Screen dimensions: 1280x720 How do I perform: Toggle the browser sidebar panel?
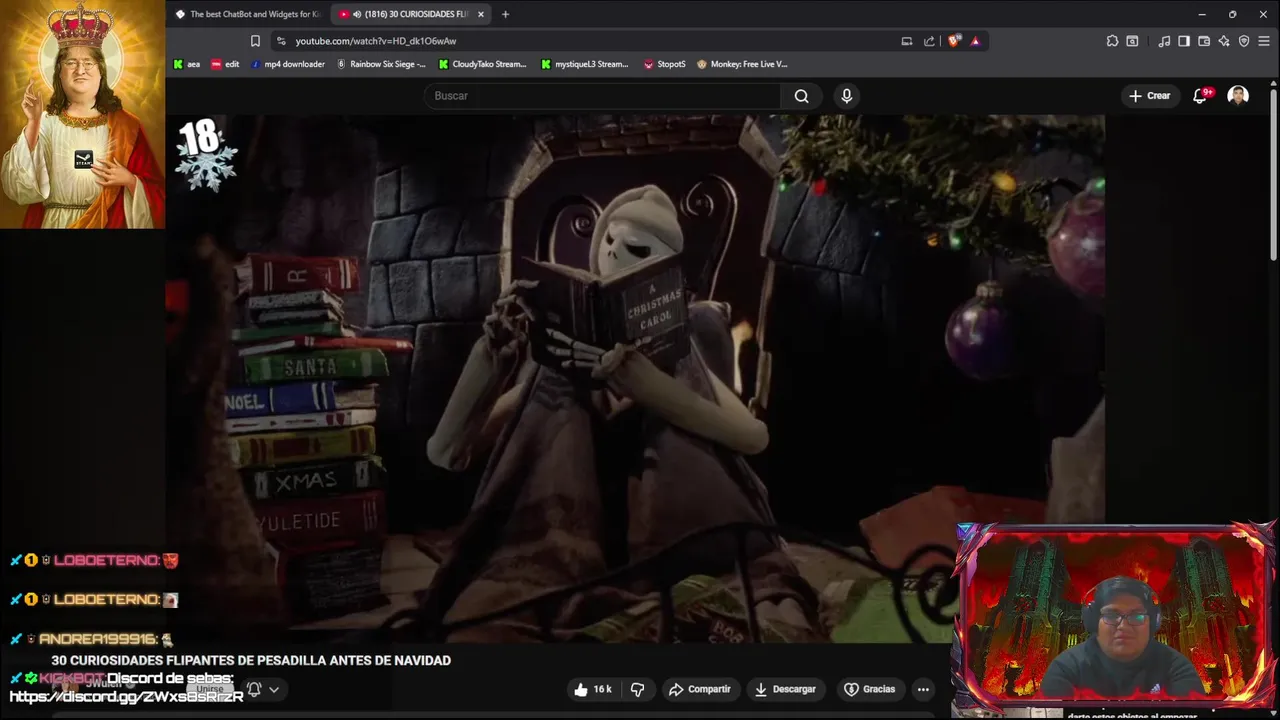pyautogui.click(x=1184, y=41)
